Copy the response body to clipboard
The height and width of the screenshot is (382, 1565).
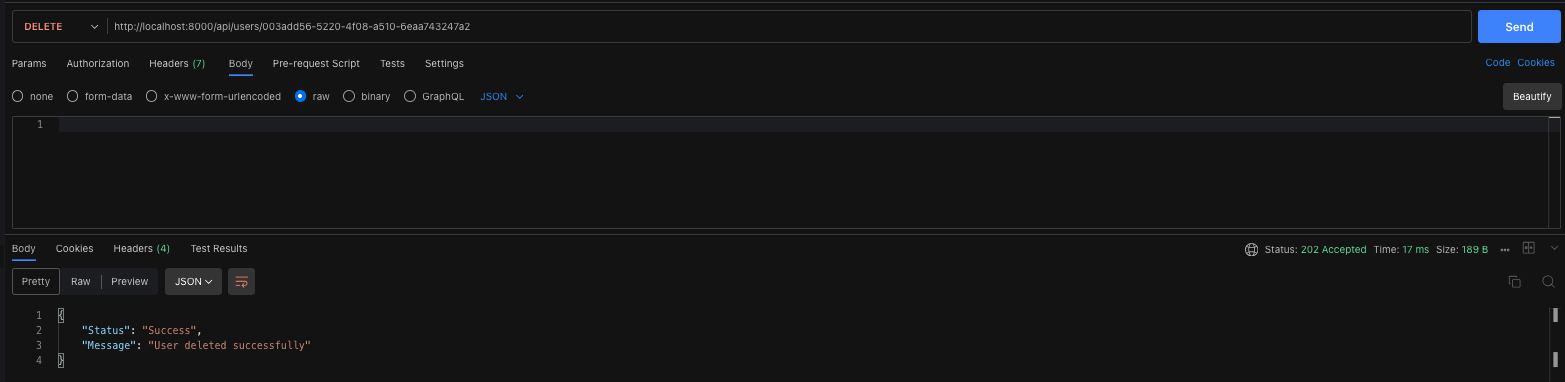pyautogui.click(x=1514, y=282)
